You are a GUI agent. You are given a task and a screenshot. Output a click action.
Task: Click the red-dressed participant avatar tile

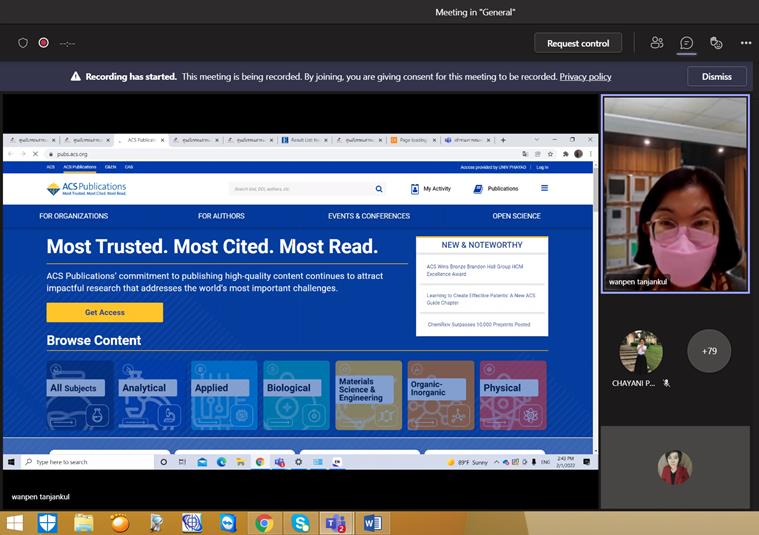[675, 467]
